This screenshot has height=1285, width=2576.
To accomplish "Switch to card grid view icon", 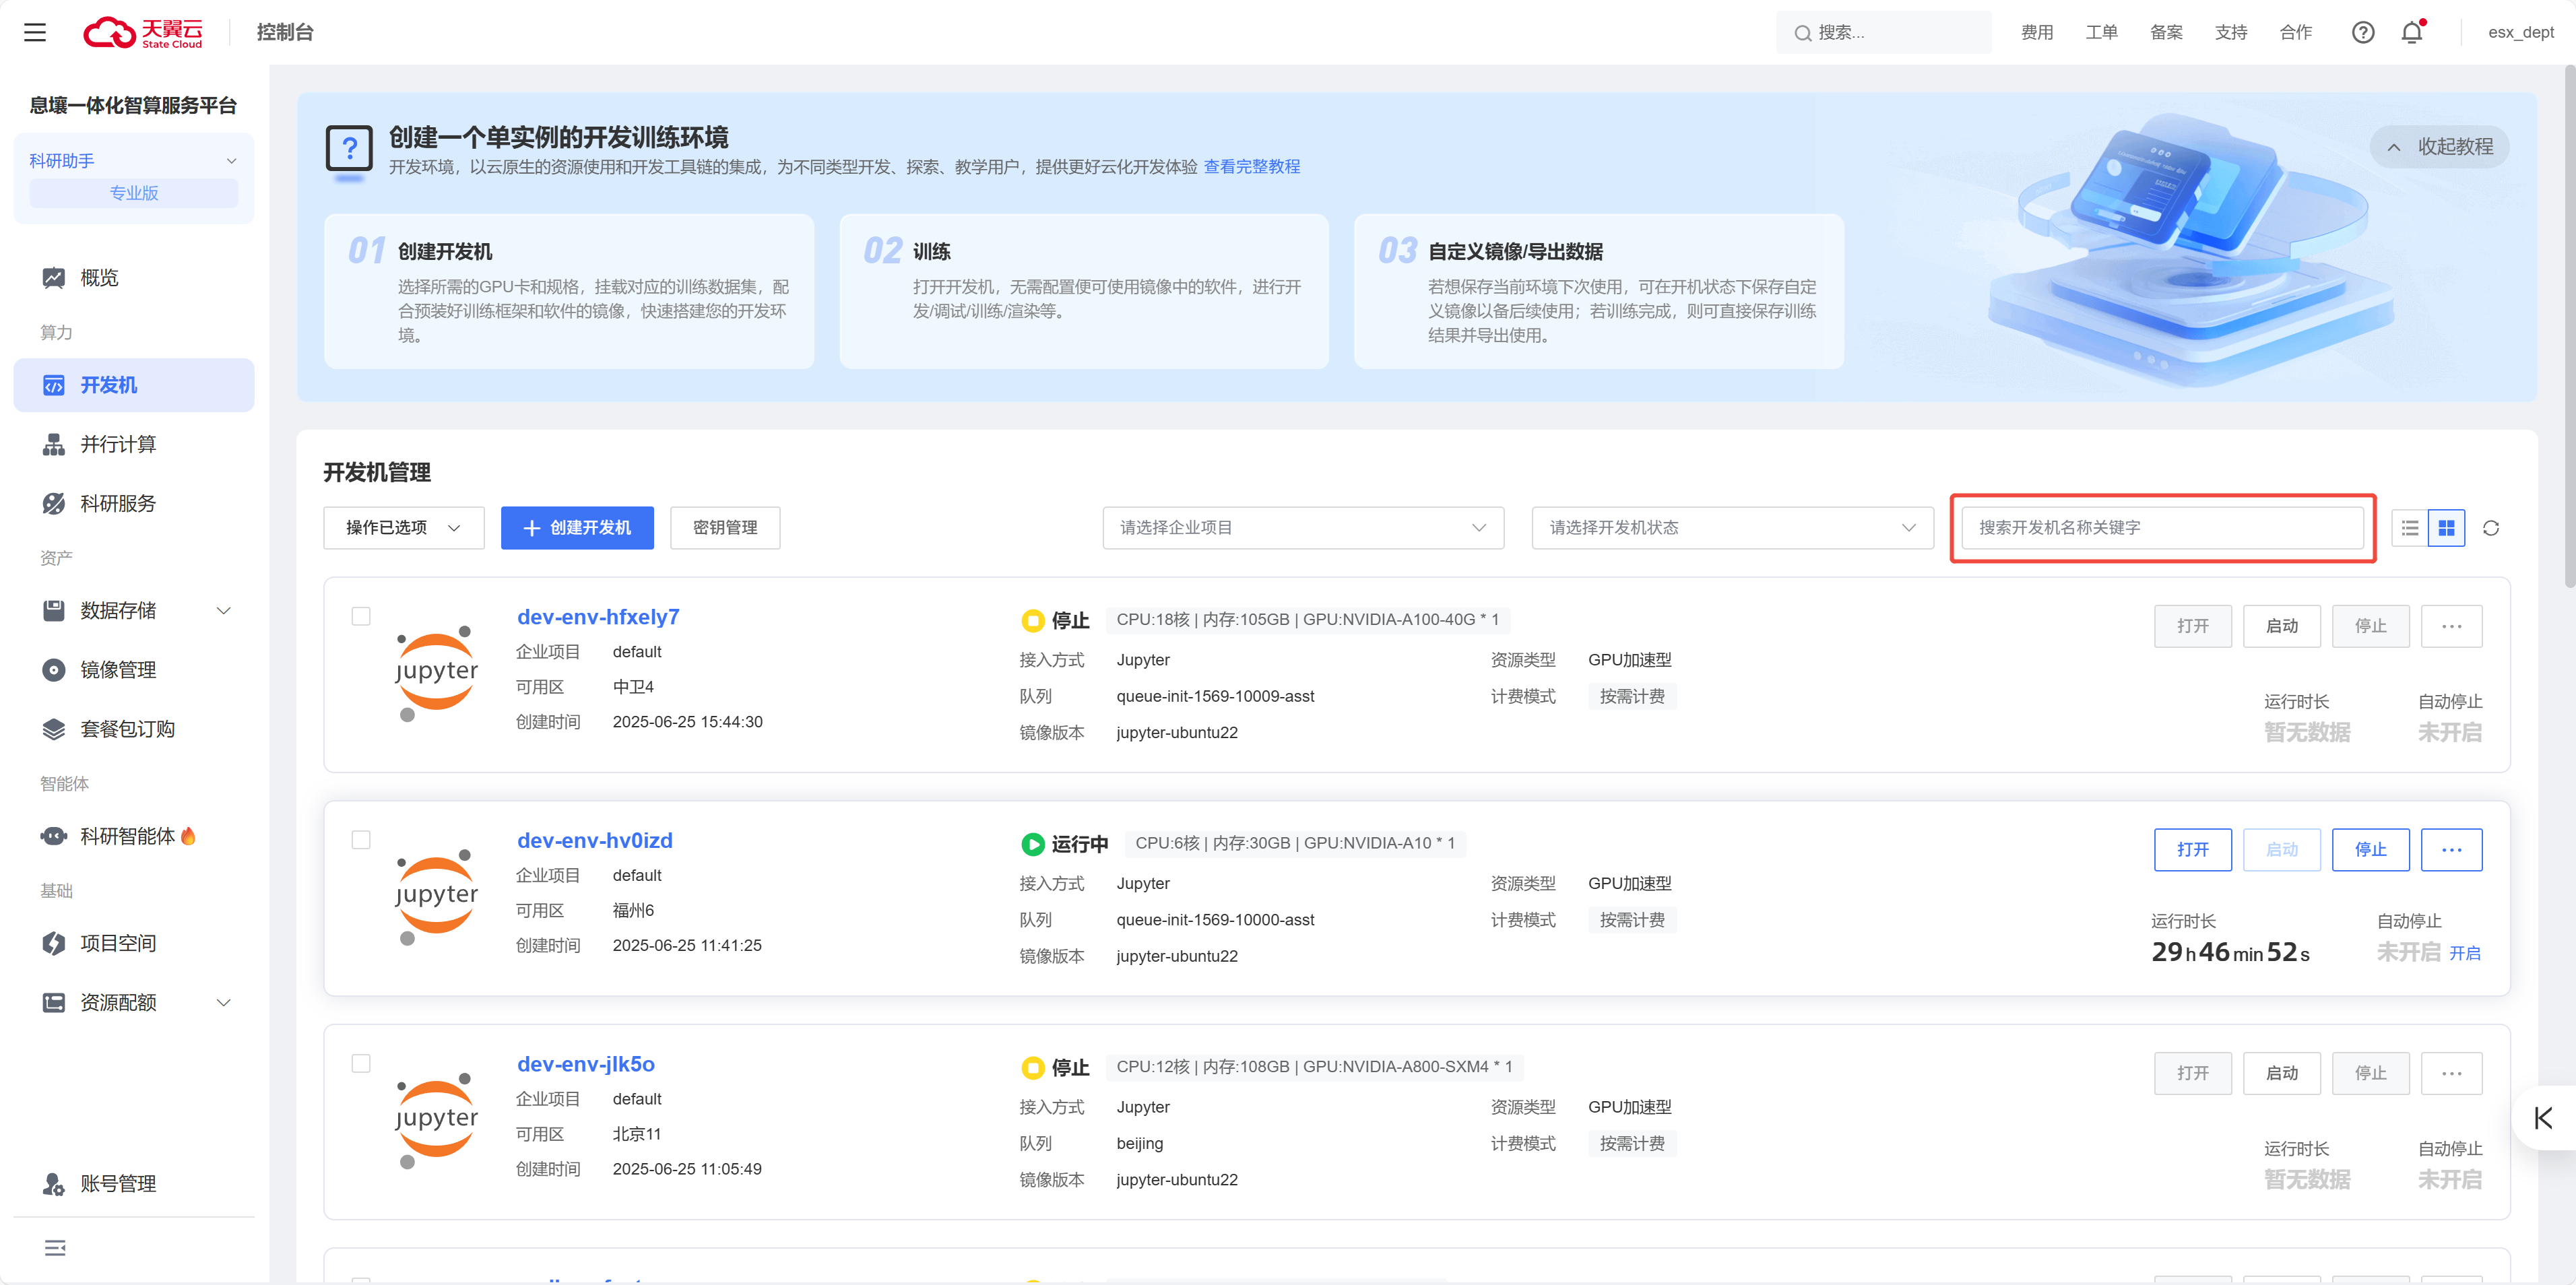I will tap(2446, 527).
